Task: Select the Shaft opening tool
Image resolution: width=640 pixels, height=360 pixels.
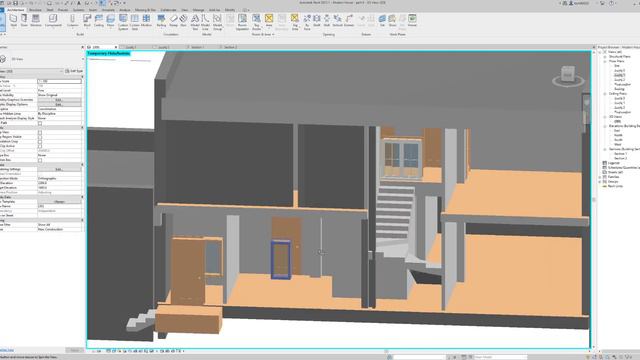Action: pos(317,20)
